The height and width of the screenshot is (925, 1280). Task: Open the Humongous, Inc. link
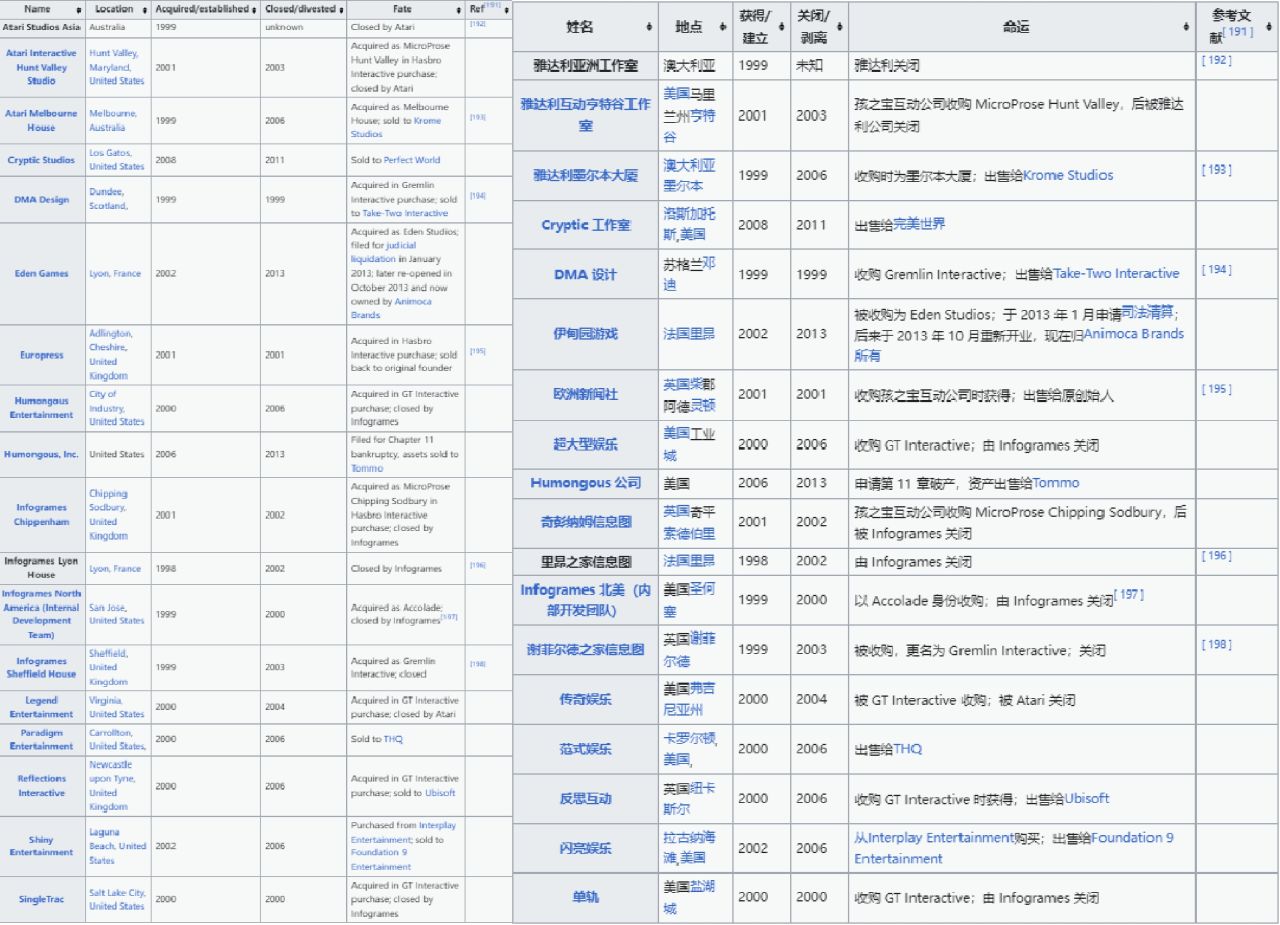[x=41, y=454]
